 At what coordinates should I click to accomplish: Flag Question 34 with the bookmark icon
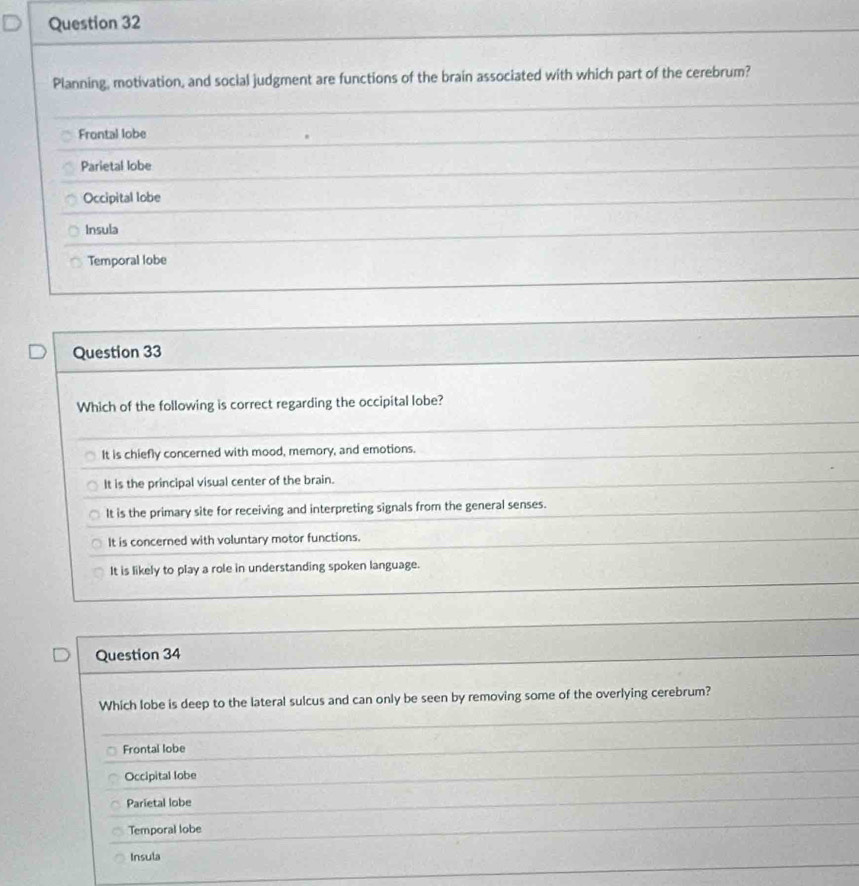(x=65, y=656)
